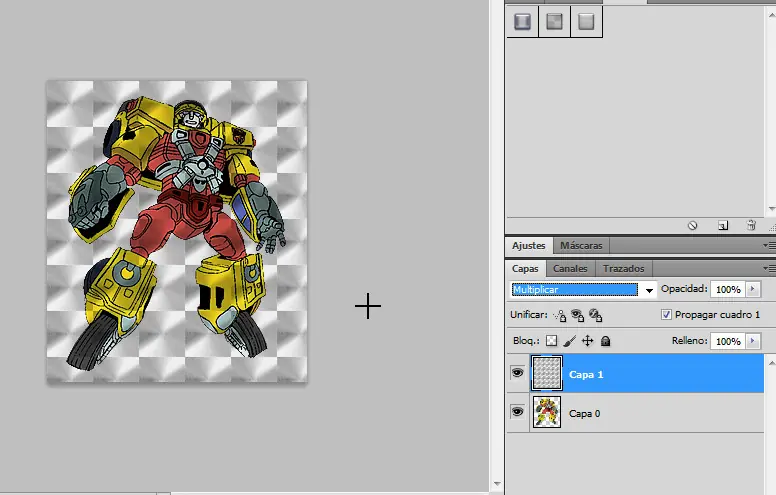Viewport: 776px width, 495px height.
Task: Select the Capas tab
Action: pyautogui.click(x=525, y=268)
